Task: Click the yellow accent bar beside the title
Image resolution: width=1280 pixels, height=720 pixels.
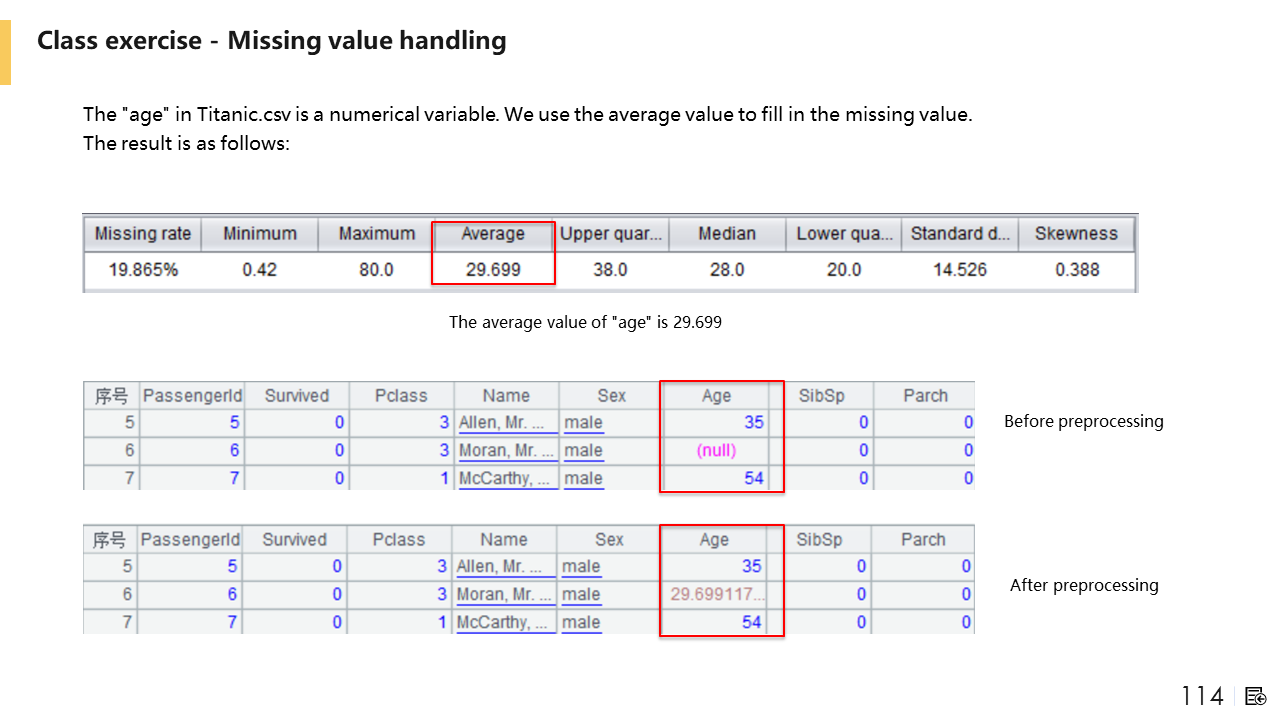Action: pyautogui.click(x=5, y=54)
